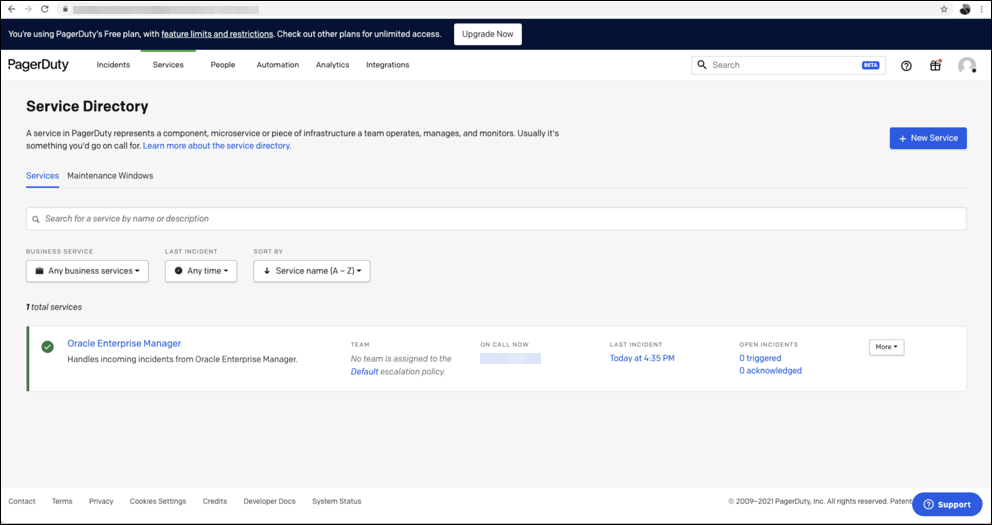
Task: Click the BETA badge in search box
Action: tap(871, 65)
